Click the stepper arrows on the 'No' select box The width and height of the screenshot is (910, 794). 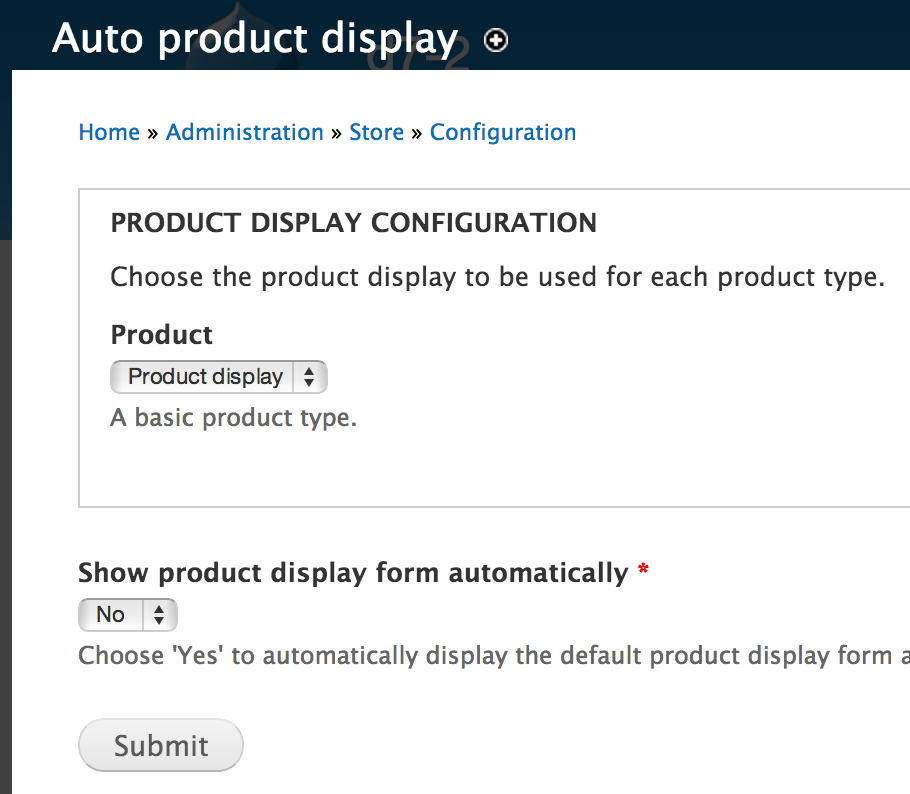coord(160,614)
